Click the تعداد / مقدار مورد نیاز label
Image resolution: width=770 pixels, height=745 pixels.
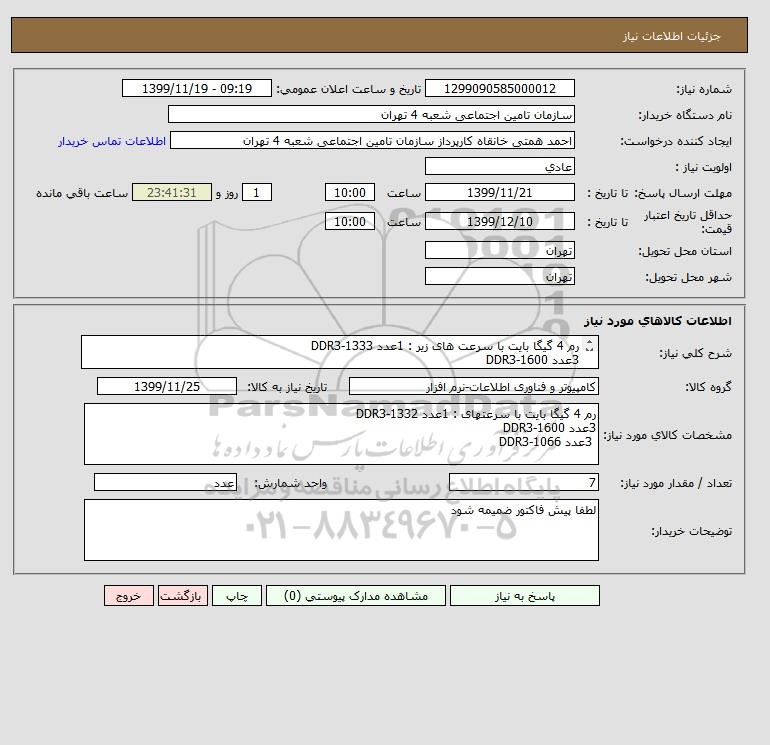(x=676, y=484)
